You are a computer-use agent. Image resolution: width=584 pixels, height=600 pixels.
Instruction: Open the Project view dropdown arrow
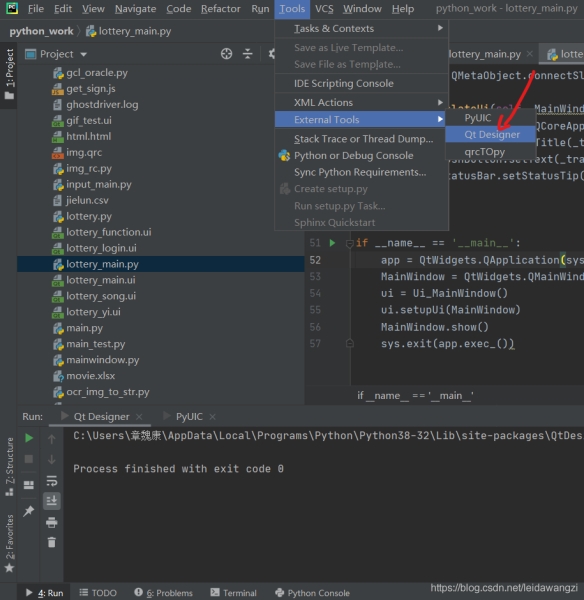83,54
